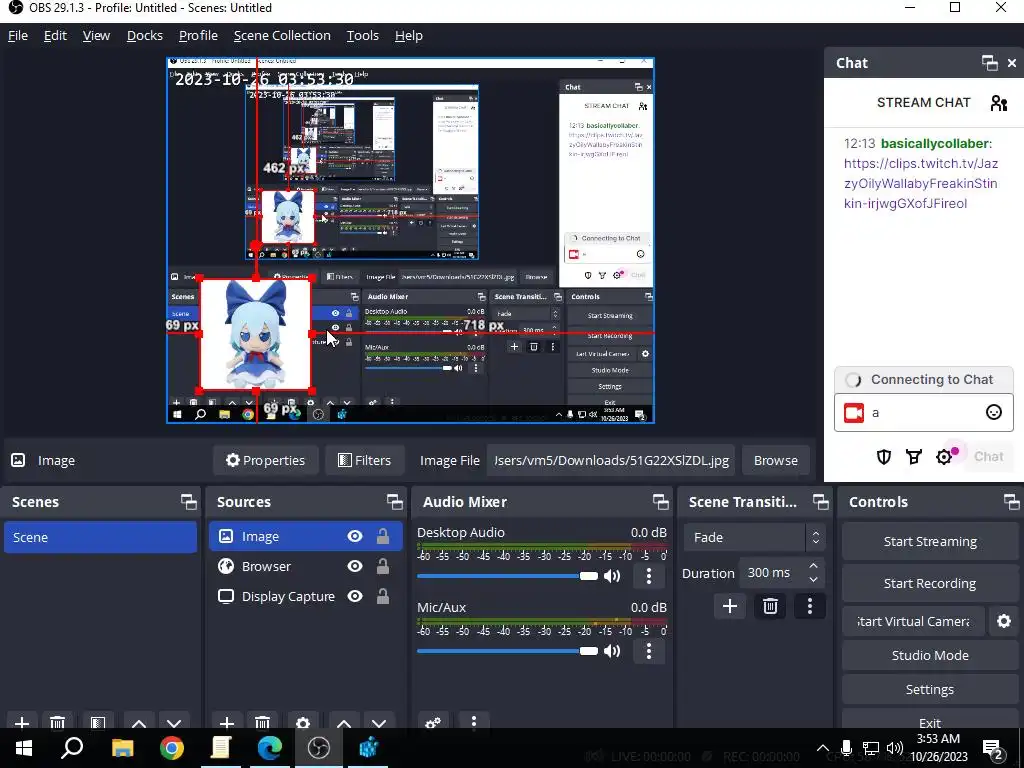Open Mic/Aux options three-dot menu
Viewport: 1024px width, 768px height.
pyautogui.click(x=648, y=651)
